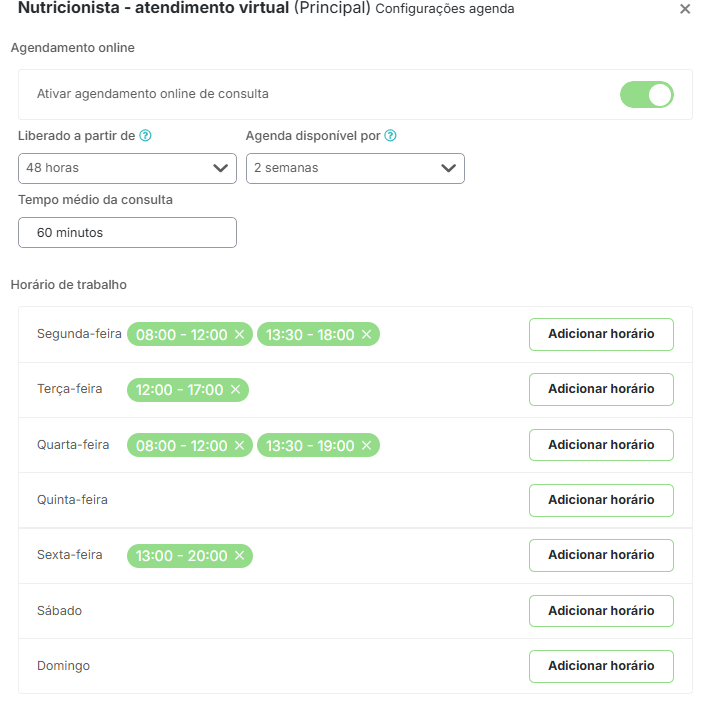Add a time slot for Segunda-feira
The image size is (705, 705).
(x=601, y=334)
